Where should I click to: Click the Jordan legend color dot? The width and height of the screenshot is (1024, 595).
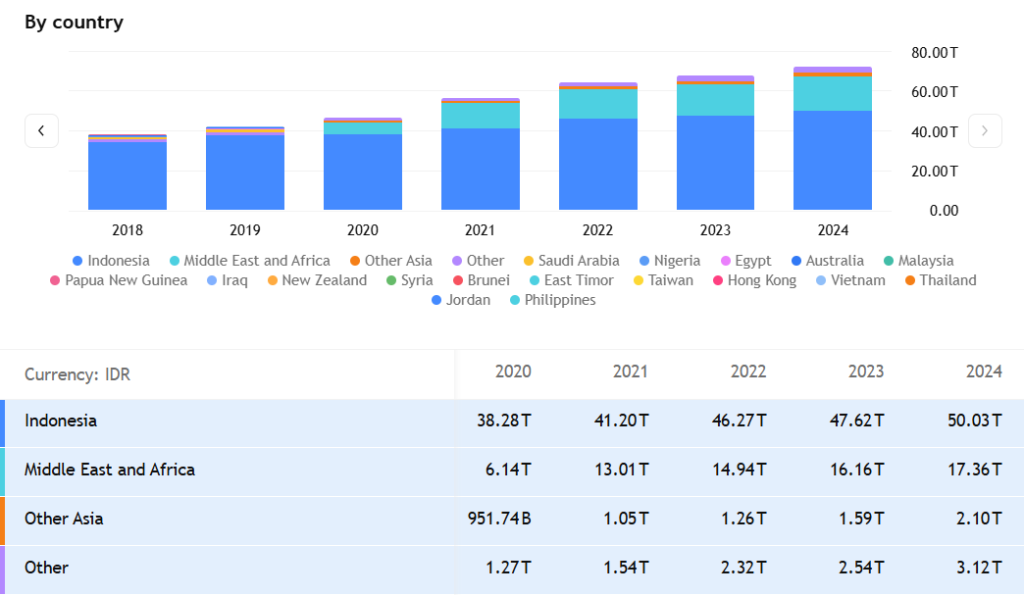click(x=437, y=300)
